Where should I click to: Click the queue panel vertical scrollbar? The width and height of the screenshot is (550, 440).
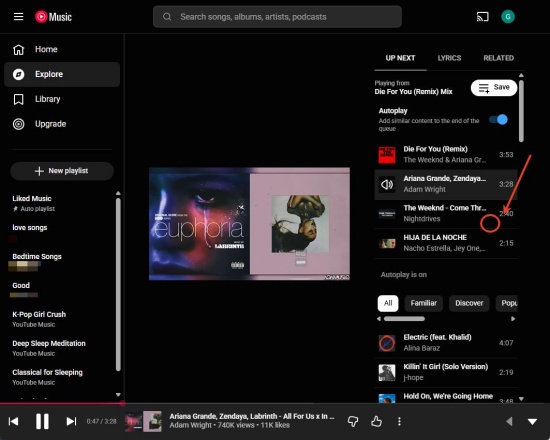click(521, 111)
